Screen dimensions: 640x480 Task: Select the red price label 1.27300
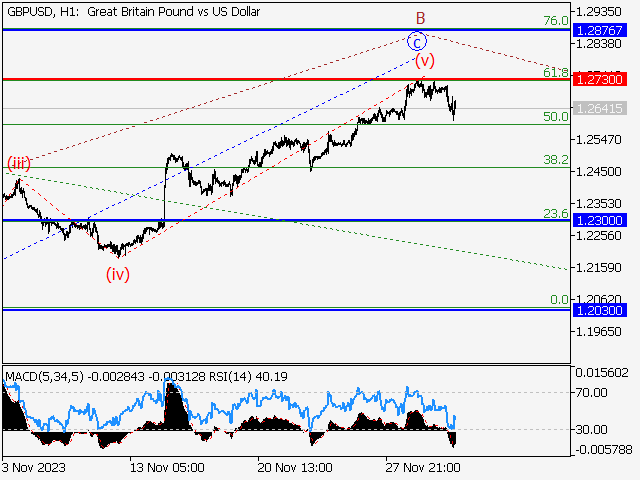599,79
